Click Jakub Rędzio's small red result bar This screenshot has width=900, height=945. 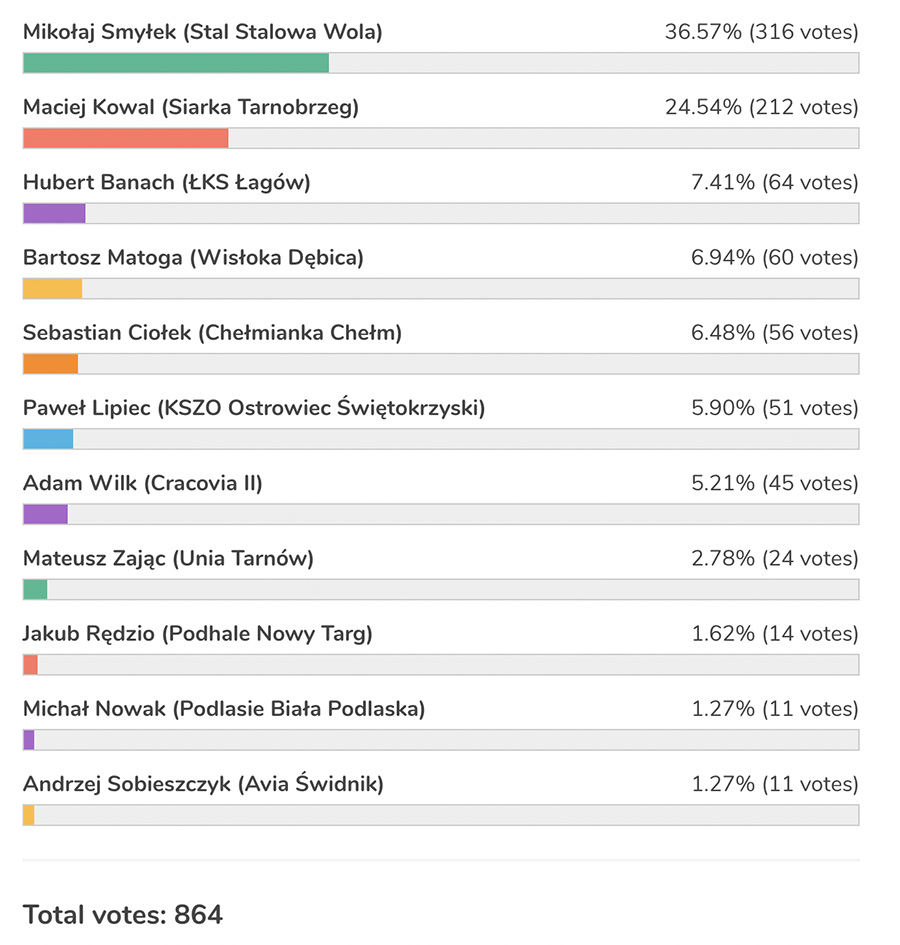pyautogui.click(x=30, y=664)
